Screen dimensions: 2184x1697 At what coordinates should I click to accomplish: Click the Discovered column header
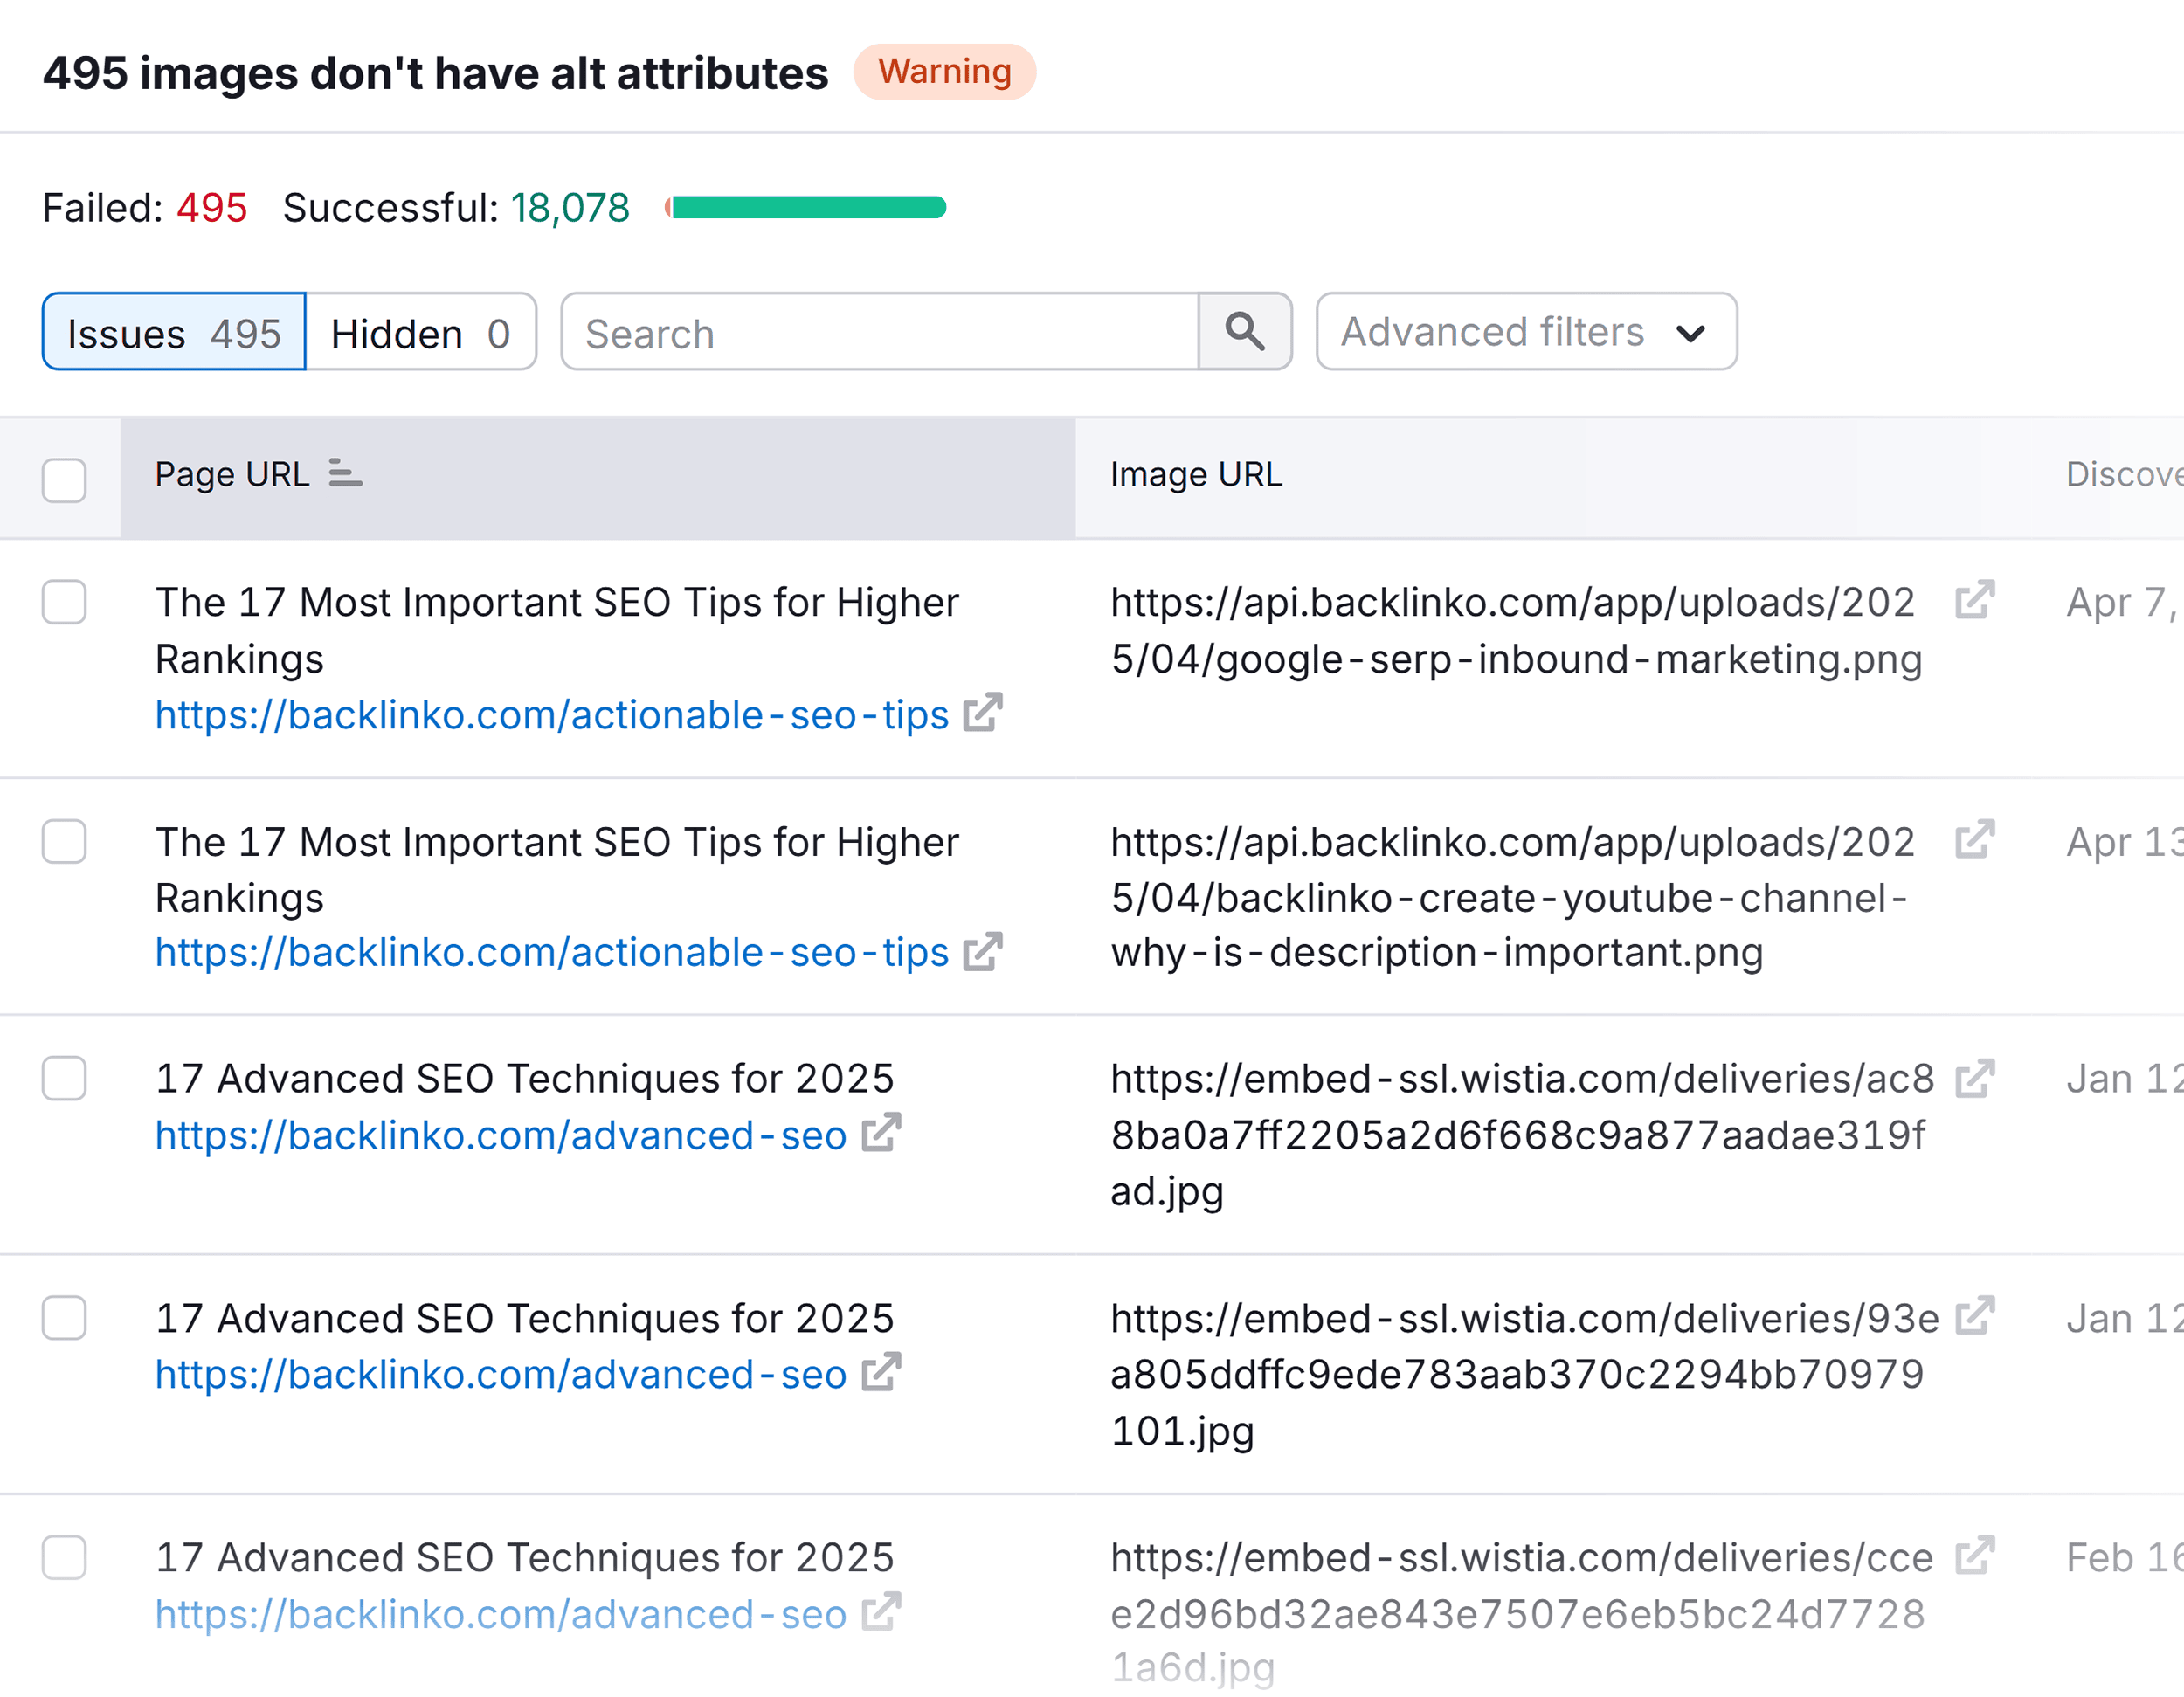(2124, 474)
